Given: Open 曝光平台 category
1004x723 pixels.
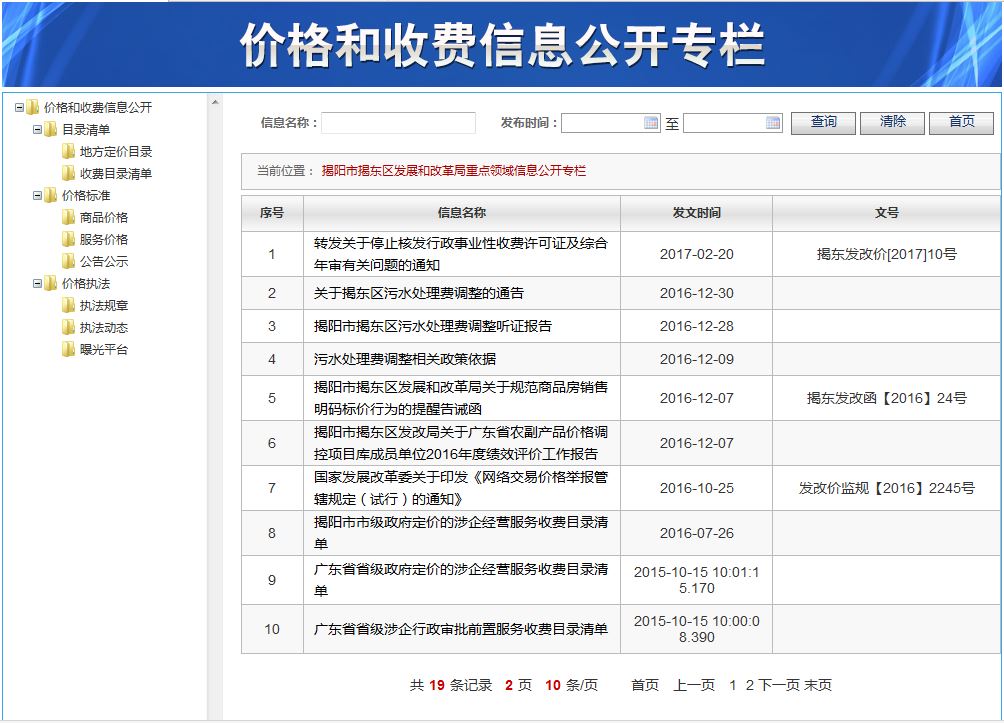Looking at the screenshot, I should click(104, 350).
